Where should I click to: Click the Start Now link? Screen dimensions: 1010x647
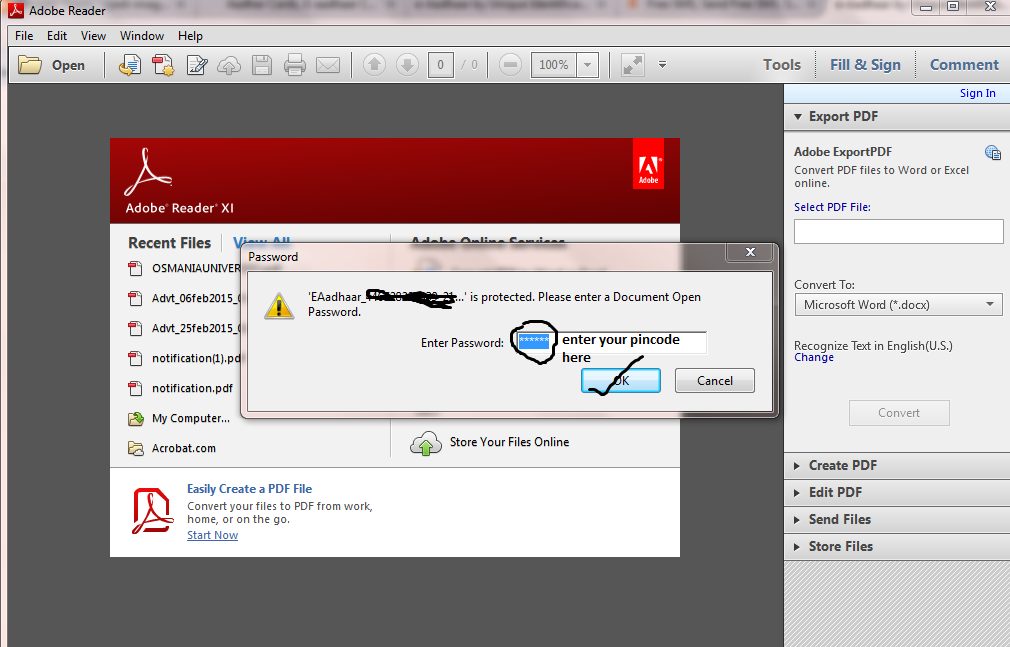pyautogui.click(x=213, y=536)
